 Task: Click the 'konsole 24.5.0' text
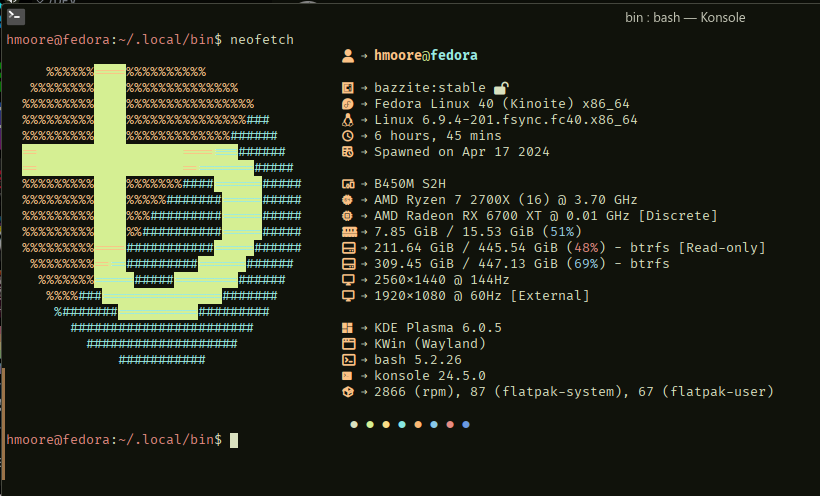point(430,376)
